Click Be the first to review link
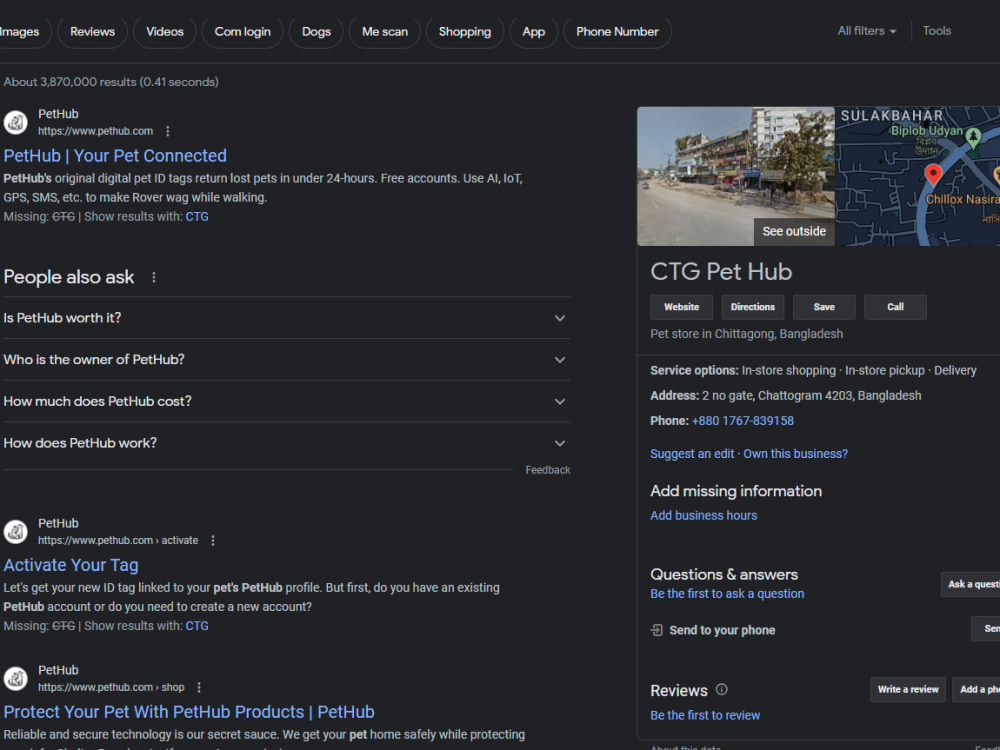 point(705,716)
